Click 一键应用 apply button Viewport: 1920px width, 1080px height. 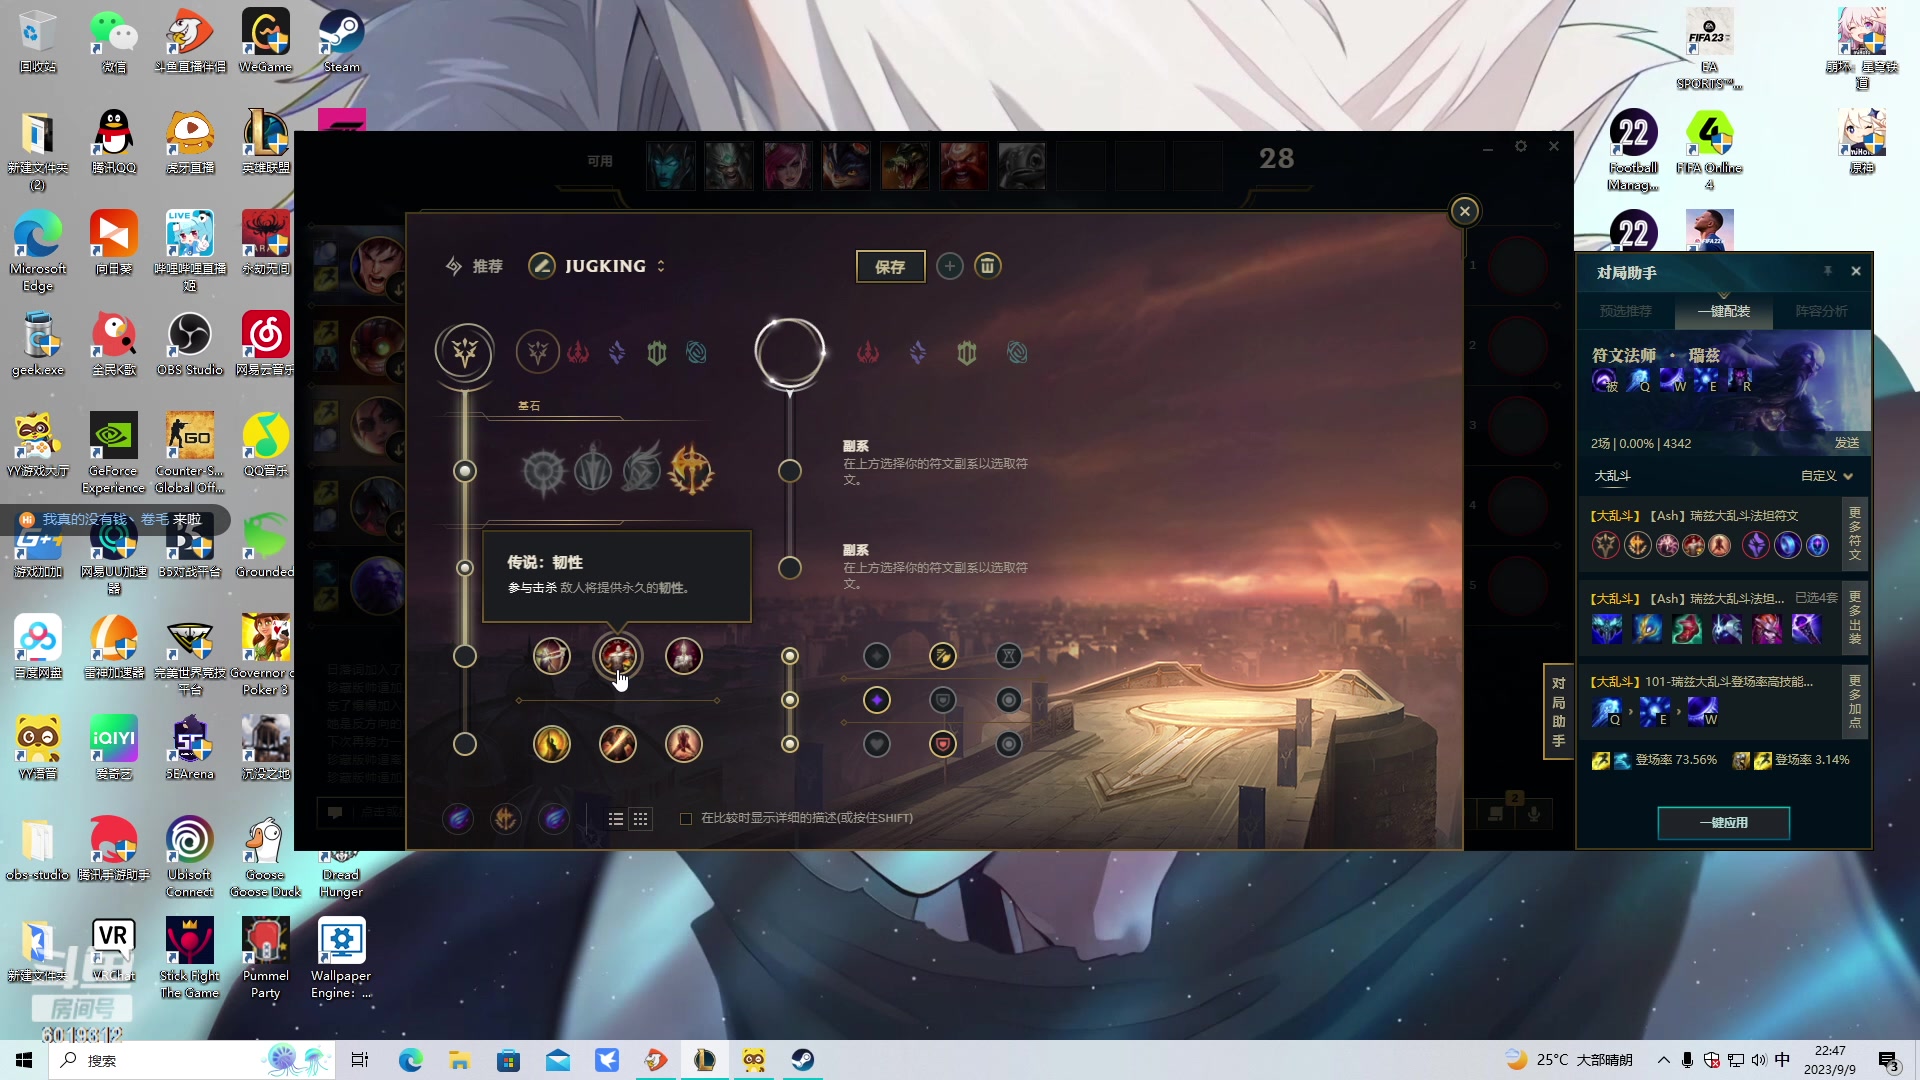pyautogui.click(x=1724, y=823)
